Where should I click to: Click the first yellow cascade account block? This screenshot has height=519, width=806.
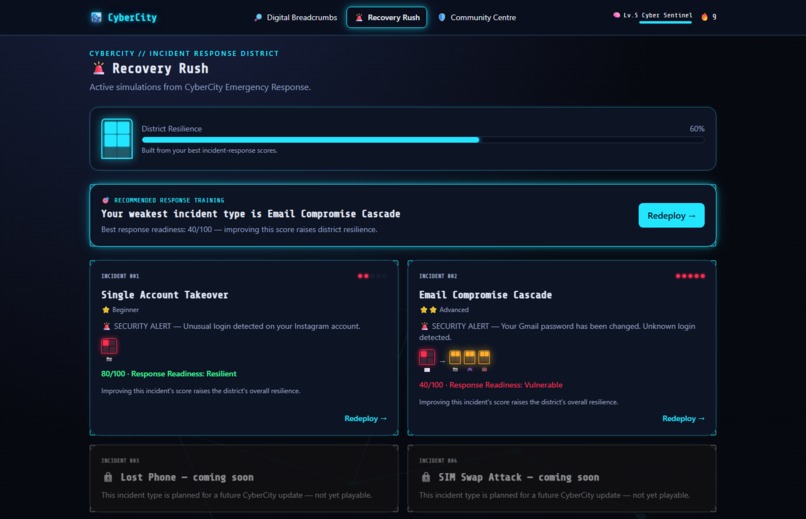point(455,357)
